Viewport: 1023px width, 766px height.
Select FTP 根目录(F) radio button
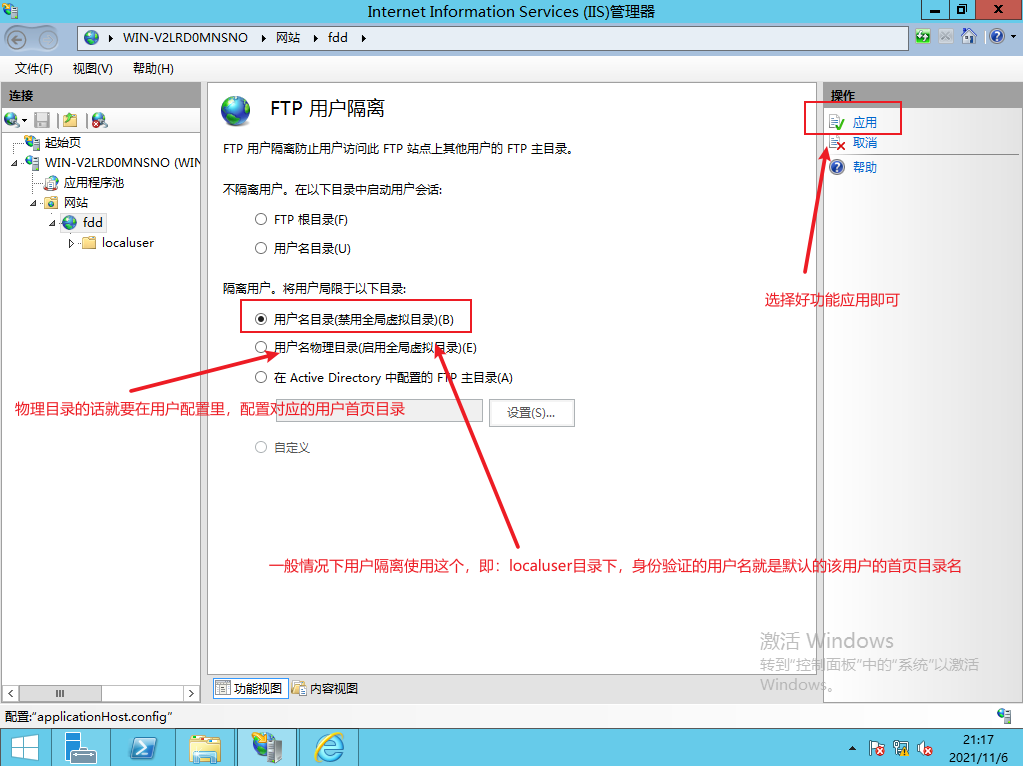tap(261, 219)
